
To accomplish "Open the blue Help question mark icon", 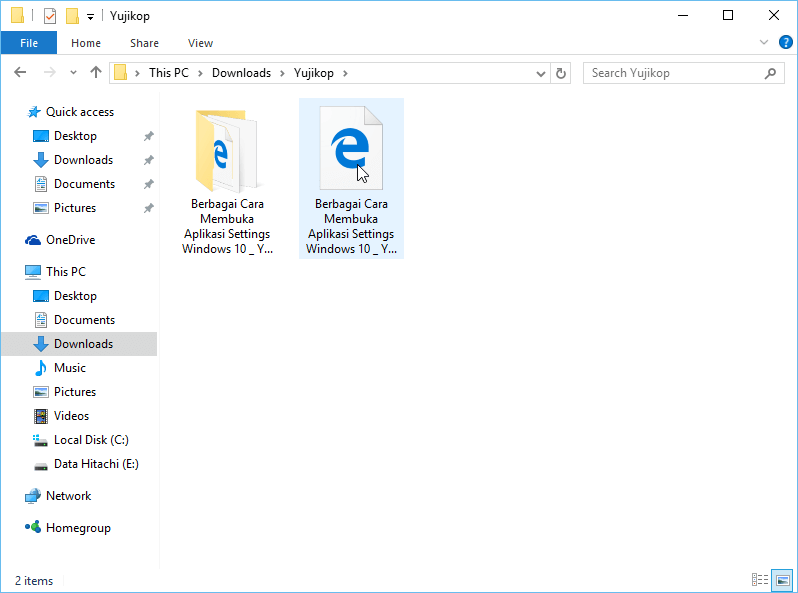I will [x=785, y=42].
